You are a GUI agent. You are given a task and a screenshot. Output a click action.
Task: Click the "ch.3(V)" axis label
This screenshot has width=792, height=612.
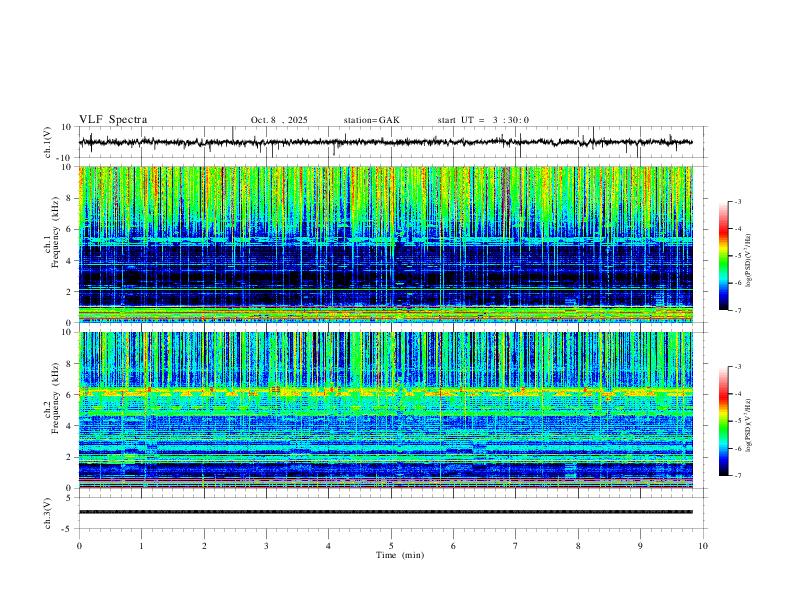click(x=48, y=514)
